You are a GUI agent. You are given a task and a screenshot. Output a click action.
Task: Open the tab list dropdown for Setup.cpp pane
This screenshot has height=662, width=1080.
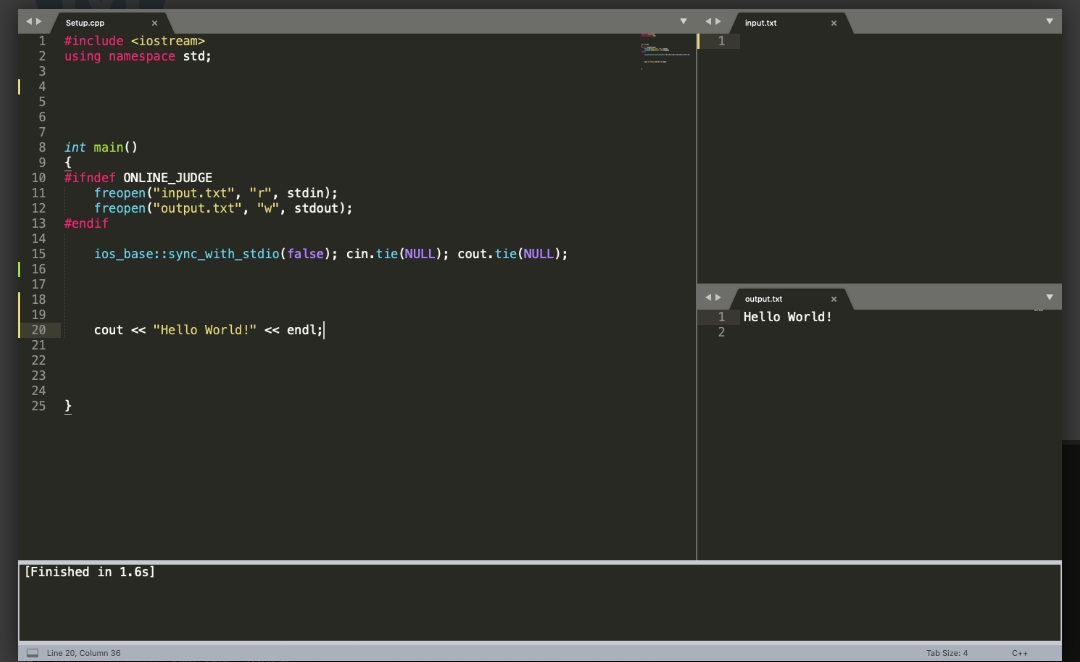[x=684, y=21]
